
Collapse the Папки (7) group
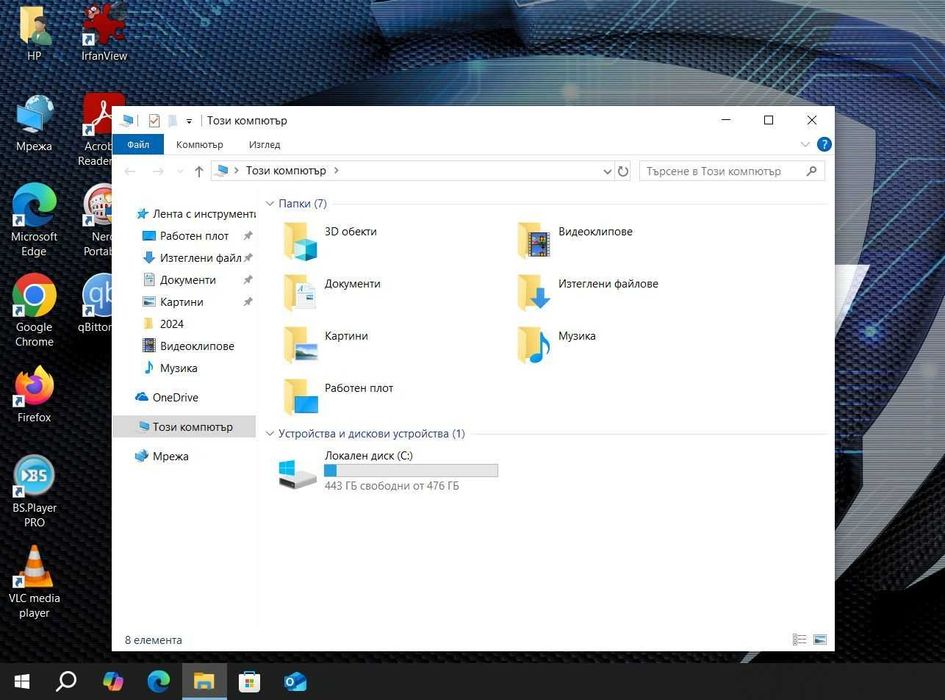coord(270,204)
